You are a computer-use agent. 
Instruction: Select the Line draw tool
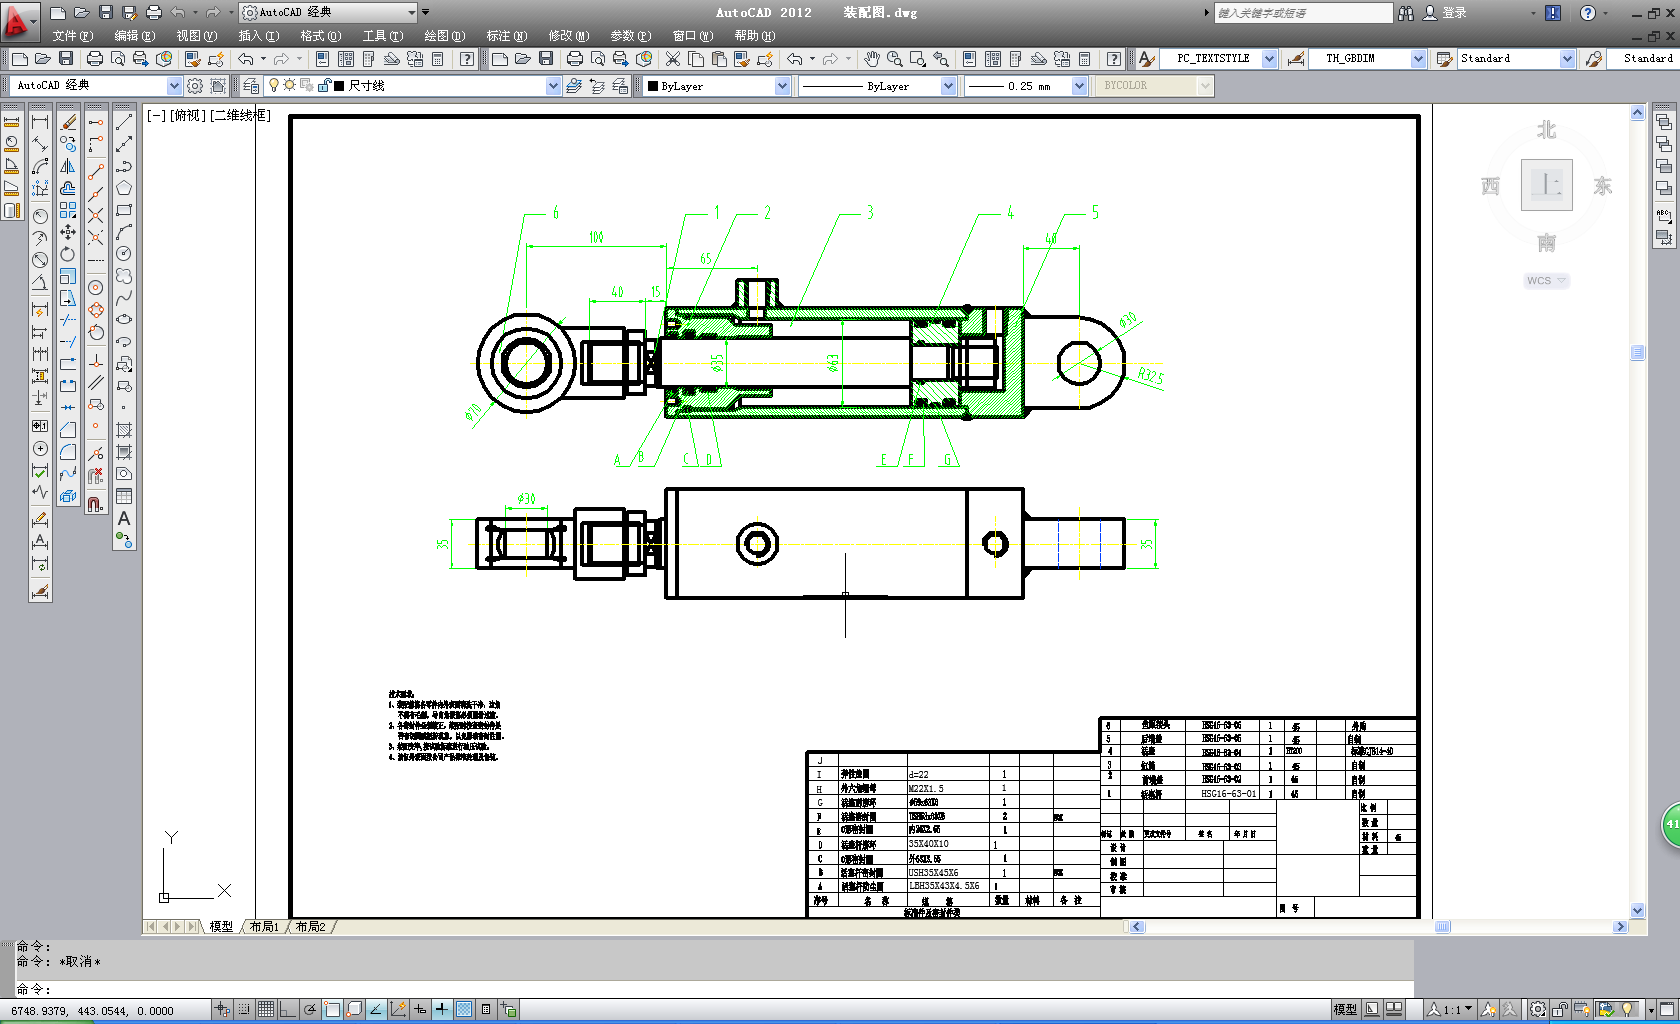click(x=124, y=122)
